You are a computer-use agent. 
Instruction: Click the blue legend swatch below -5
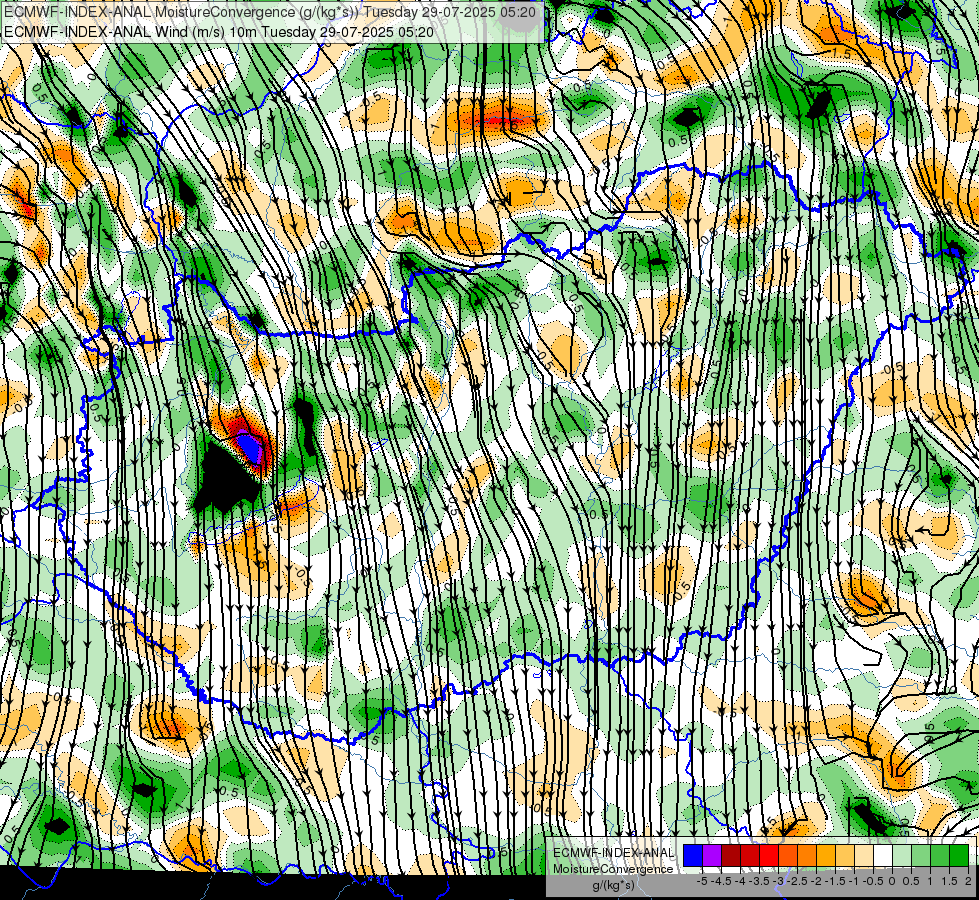(693, 855)
